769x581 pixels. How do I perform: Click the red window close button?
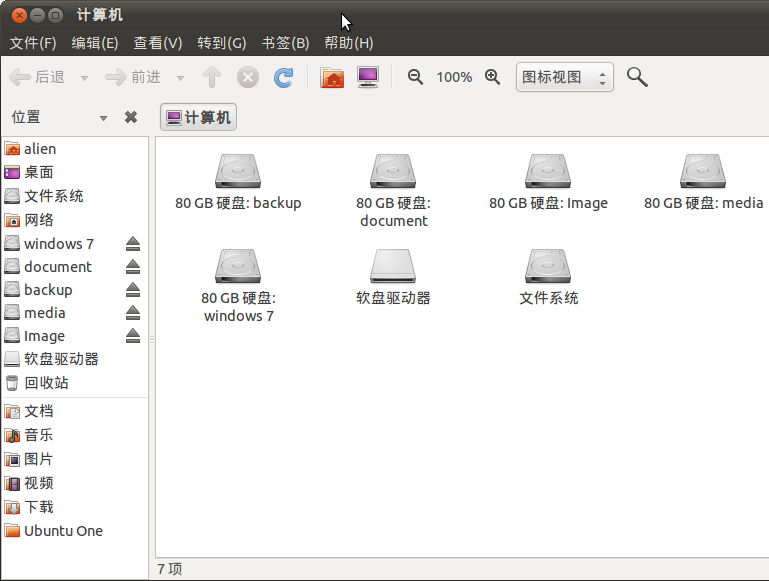tap(19, 16)
